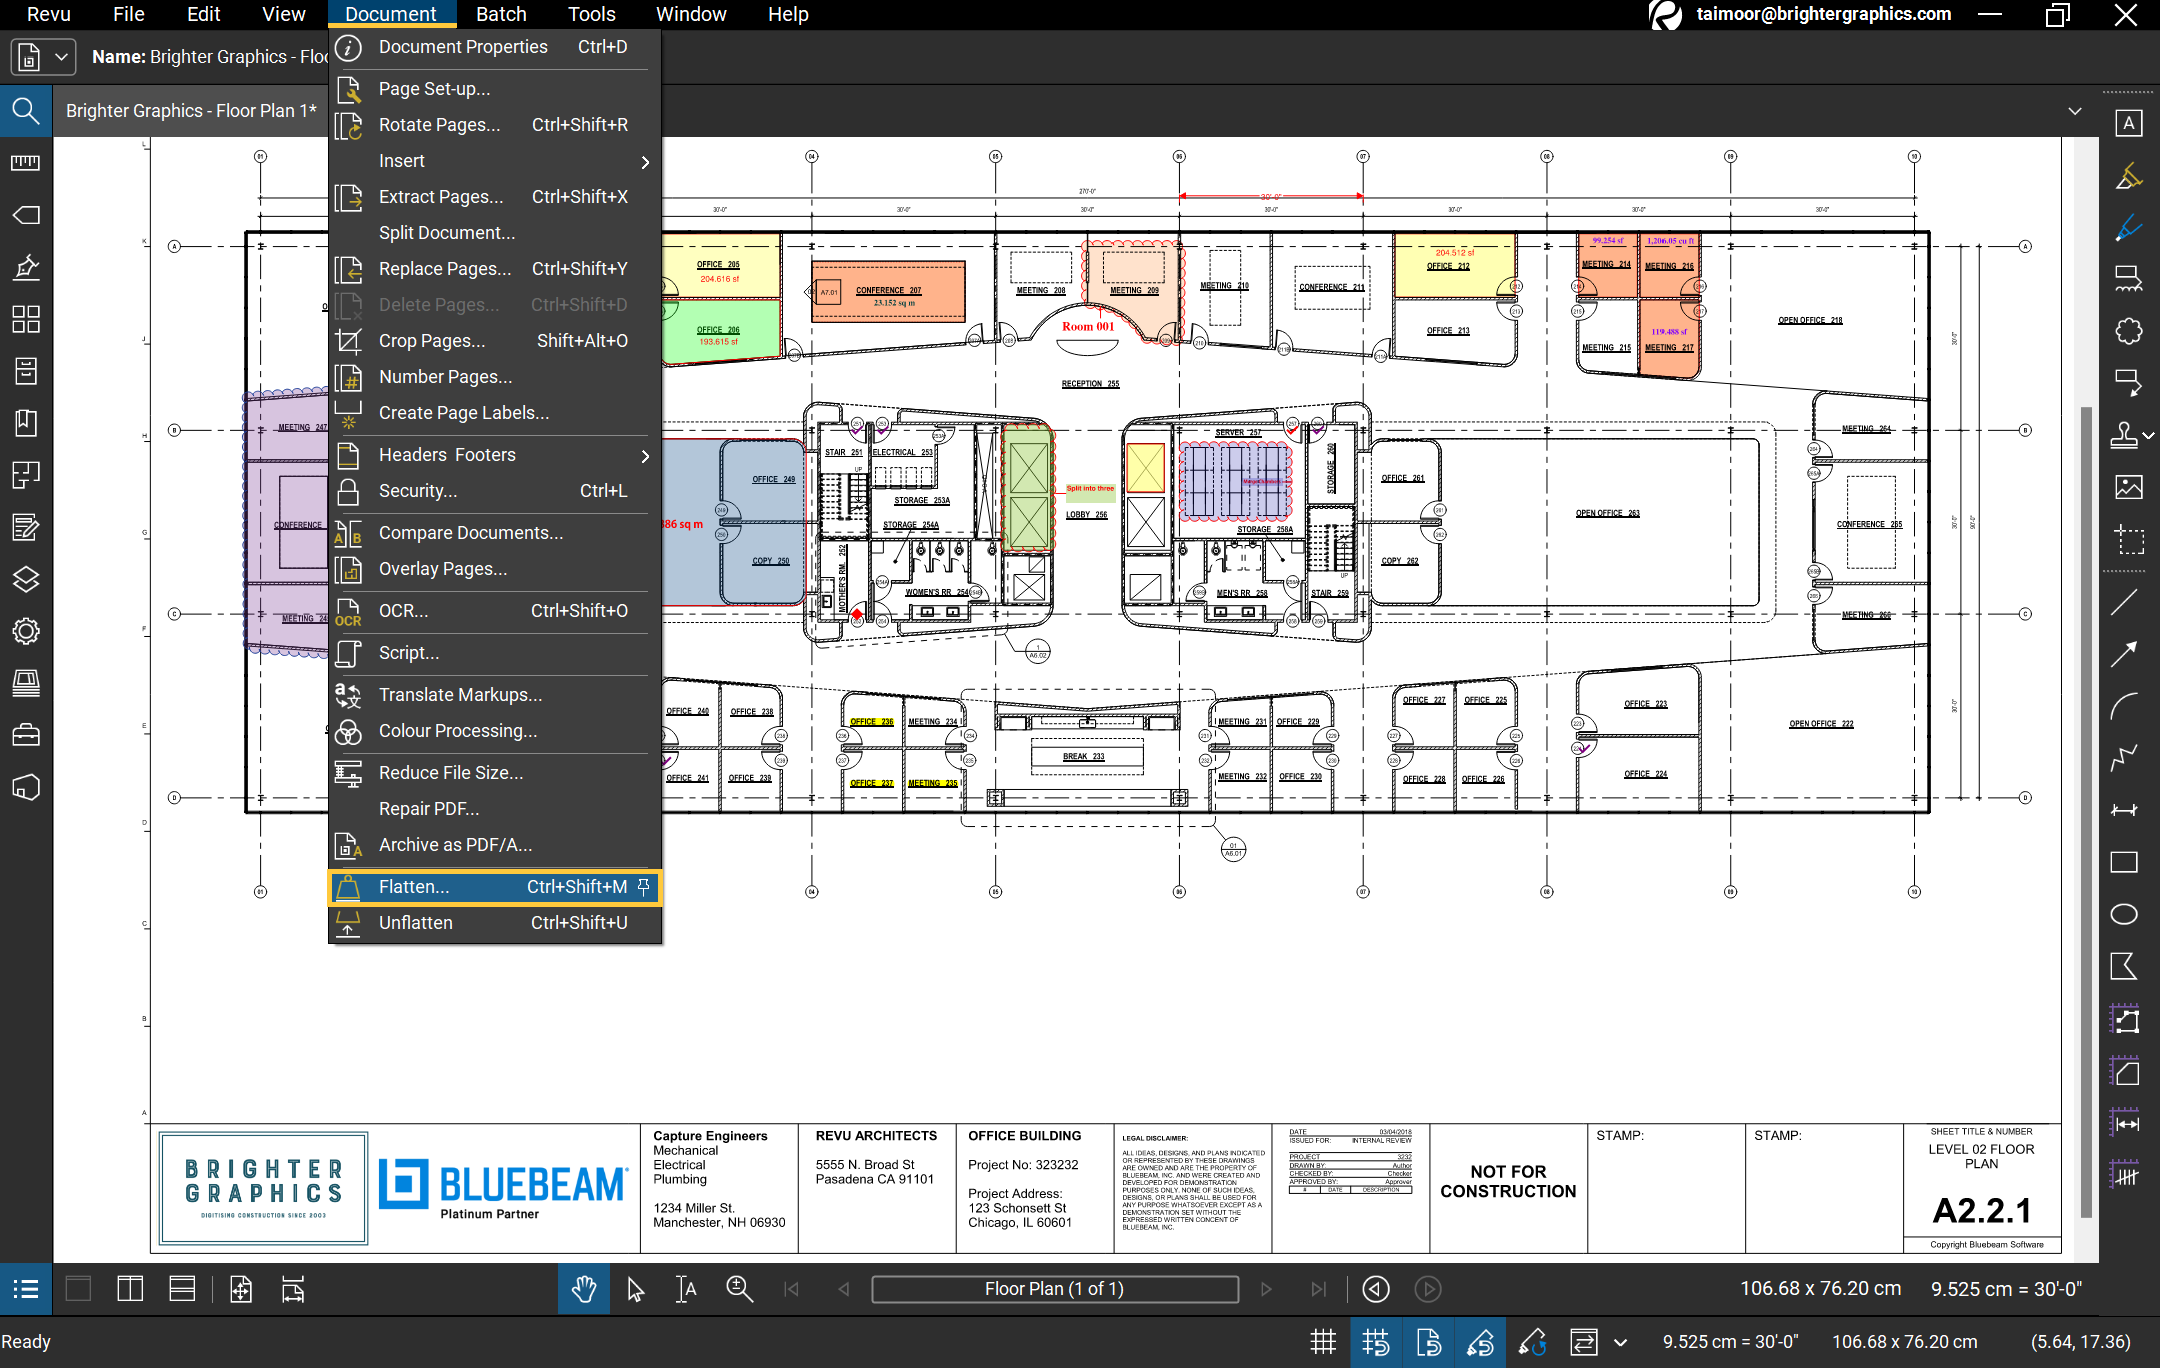Open the Search panel magnifier icon

[26, 111]
